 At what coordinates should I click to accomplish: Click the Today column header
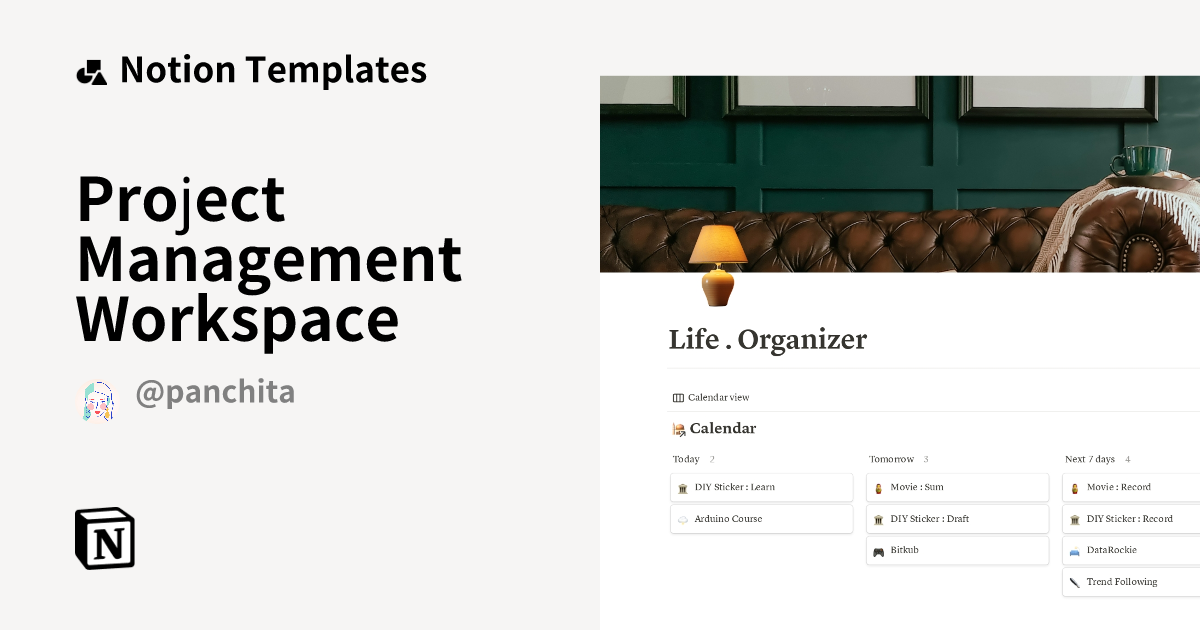coord(684,459)
